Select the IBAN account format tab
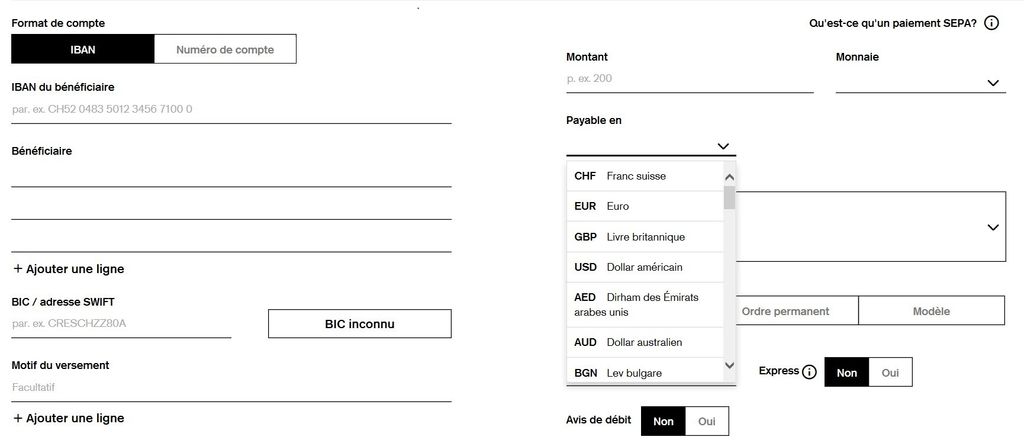 click(83, 49)
